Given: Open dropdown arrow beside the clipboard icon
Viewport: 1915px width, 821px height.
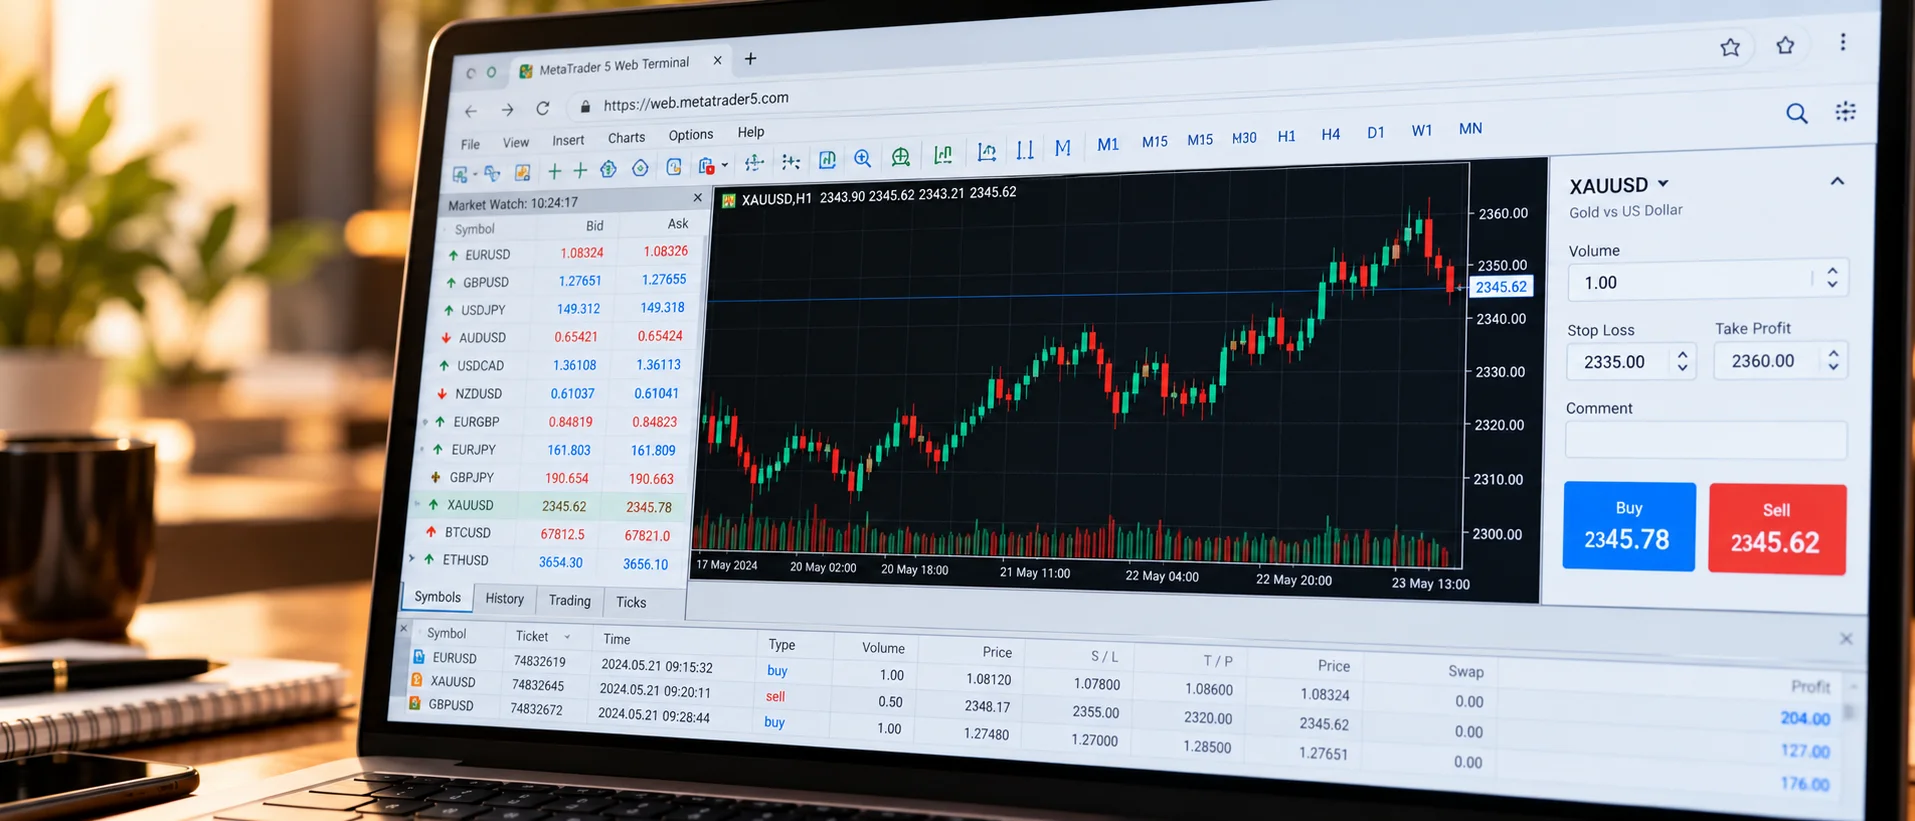Looking at the screenshot, I should point(725,165).
